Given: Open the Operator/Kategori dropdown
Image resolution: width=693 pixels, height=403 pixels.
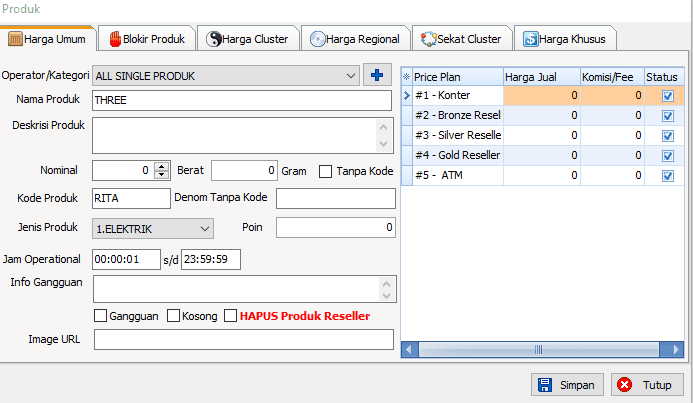Looking at the screenshot, I should point(350,75).
